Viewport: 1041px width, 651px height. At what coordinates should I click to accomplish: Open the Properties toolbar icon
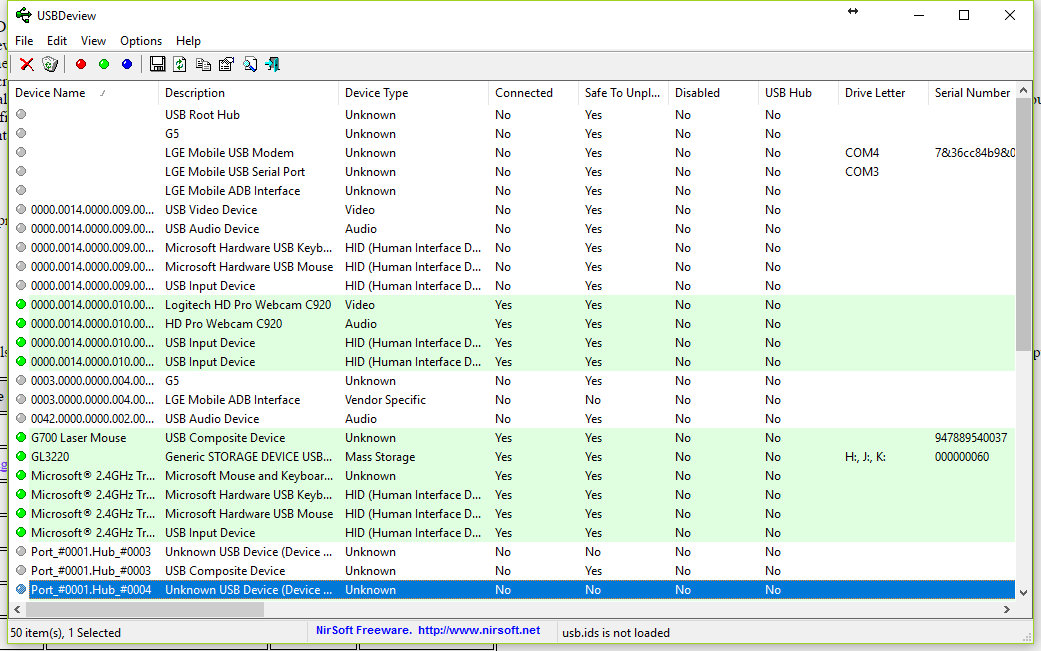226,64
